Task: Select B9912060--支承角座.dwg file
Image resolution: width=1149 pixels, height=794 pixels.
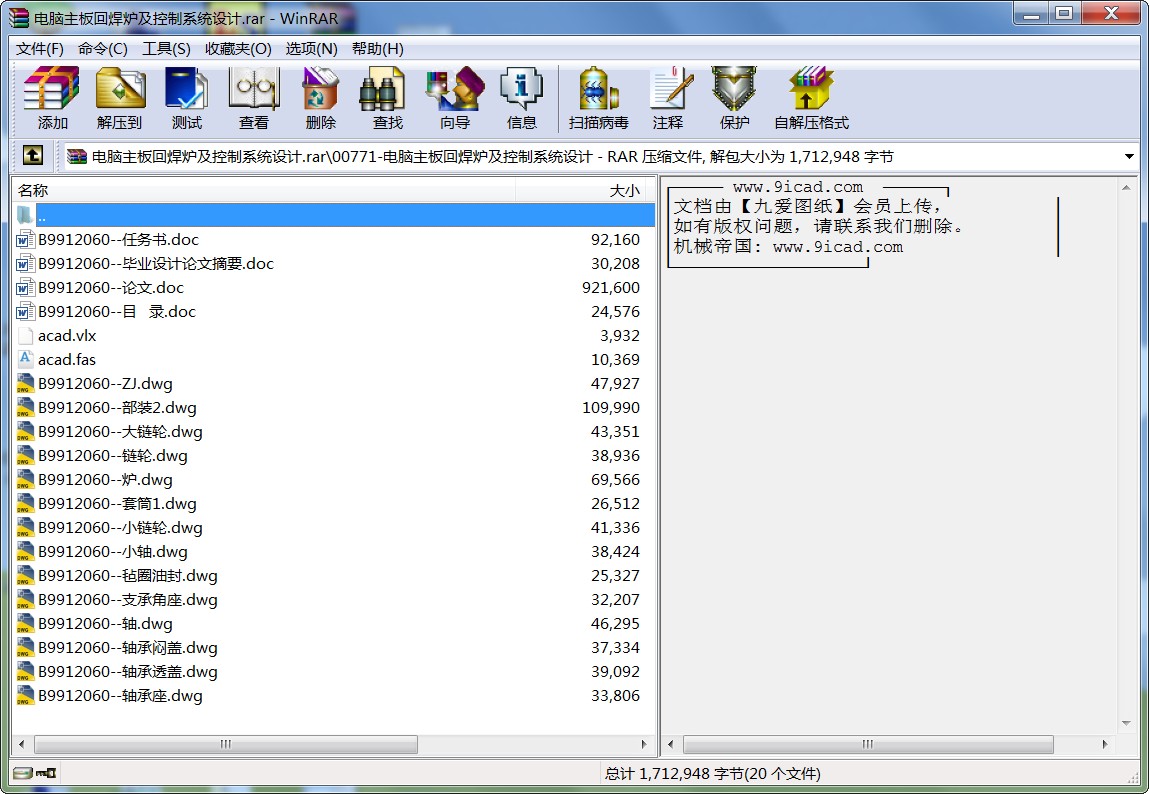Action: [x=128, y=600]
